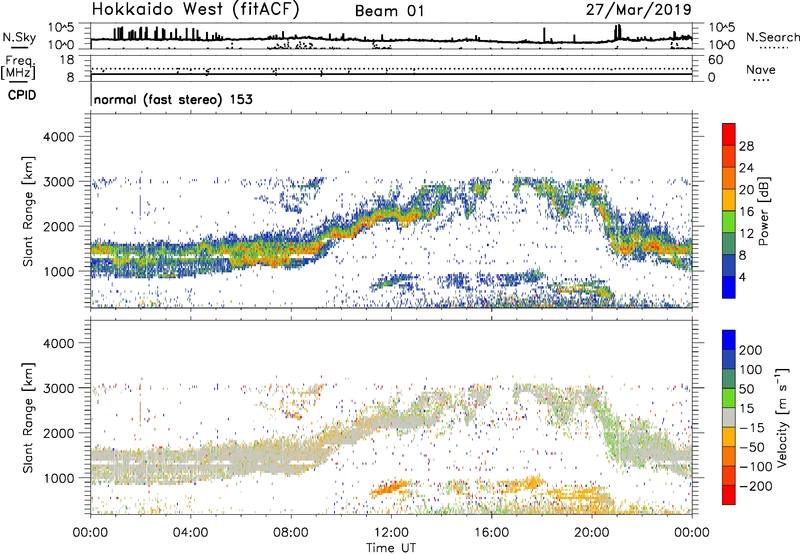800x554 pixels.
Task: Click the '200' velocity colorbar tick
Action: 751,350
